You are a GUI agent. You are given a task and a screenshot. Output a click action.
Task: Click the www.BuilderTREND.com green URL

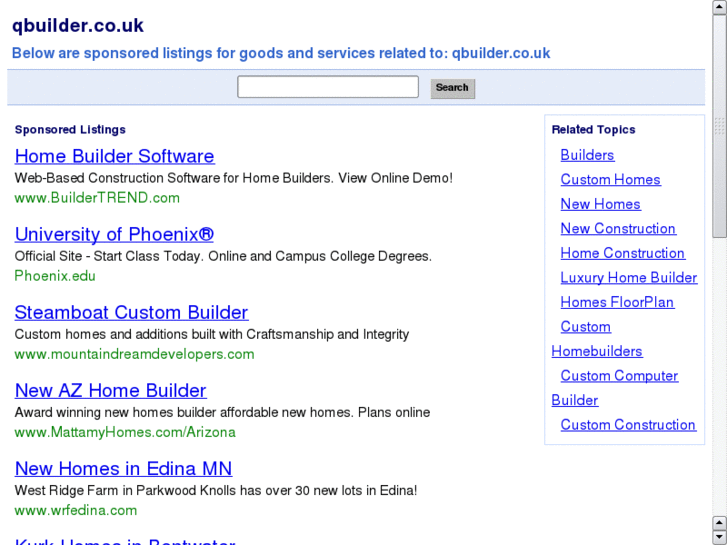coord(97,198)
